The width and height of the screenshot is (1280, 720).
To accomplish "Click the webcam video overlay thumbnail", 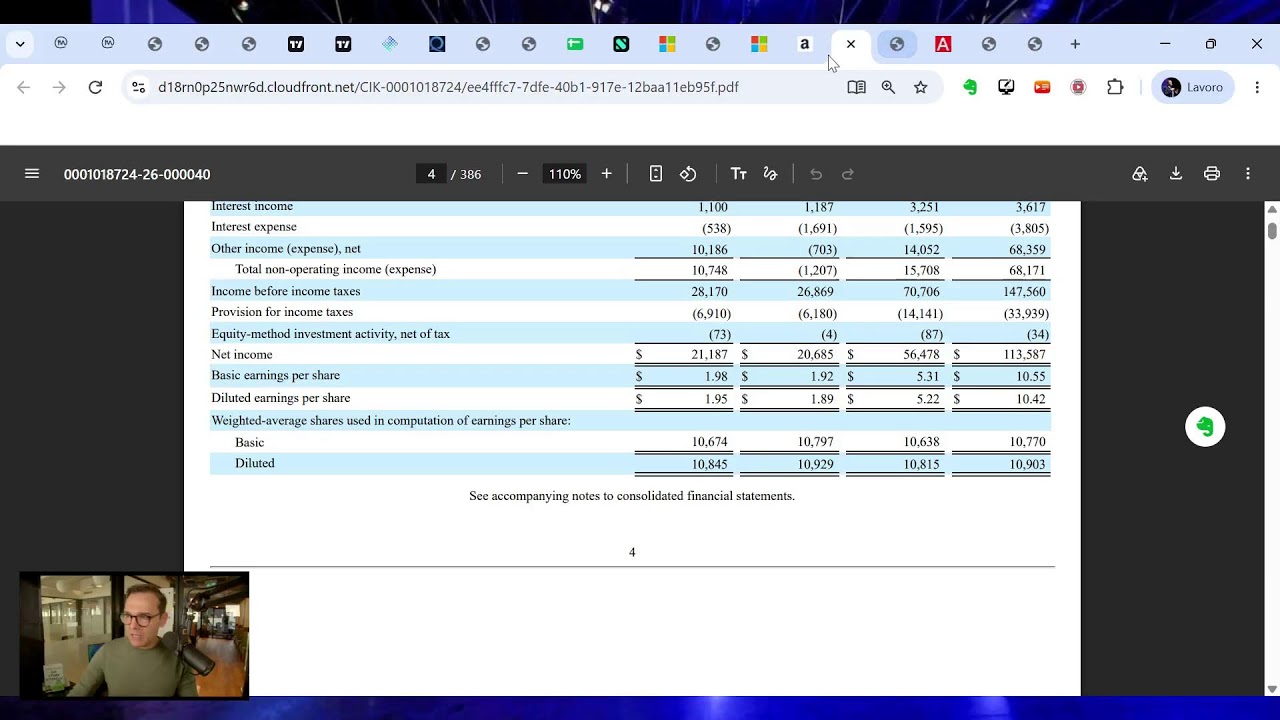I will point(134,635).
